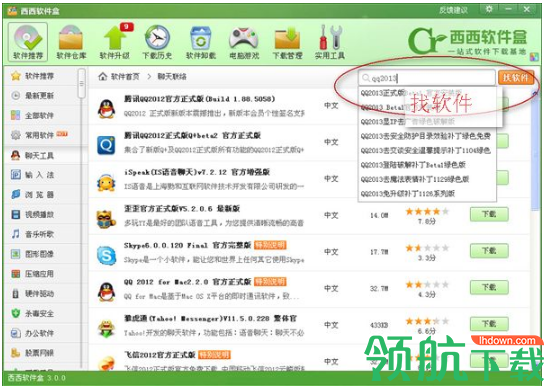Image resolution: width=544 pixels, height=388 pixels.
Task: Click the Skype app icon
Action: (x=106, y=255)
